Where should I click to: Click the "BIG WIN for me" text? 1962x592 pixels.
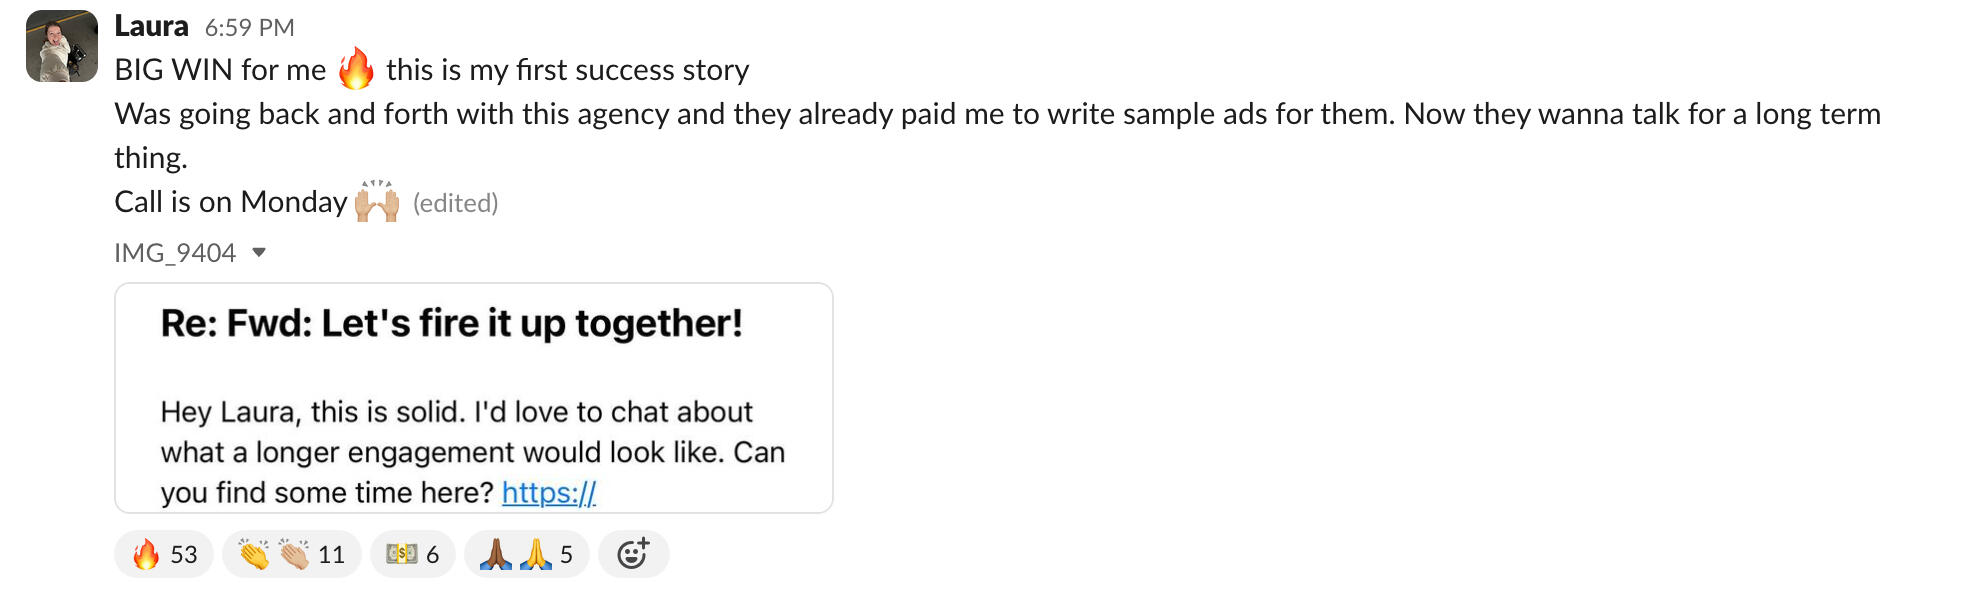(220, 70)
